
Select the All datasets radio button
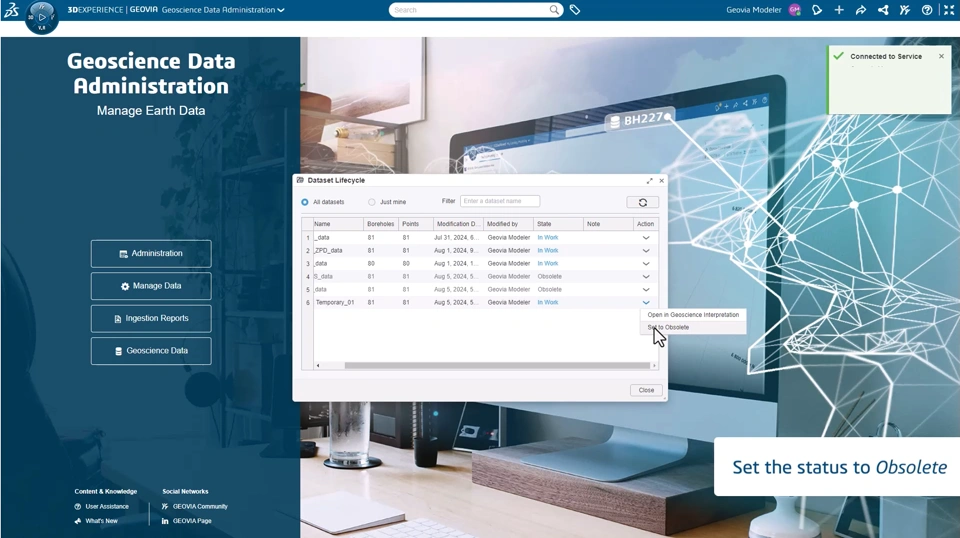[x=305, y=202]
